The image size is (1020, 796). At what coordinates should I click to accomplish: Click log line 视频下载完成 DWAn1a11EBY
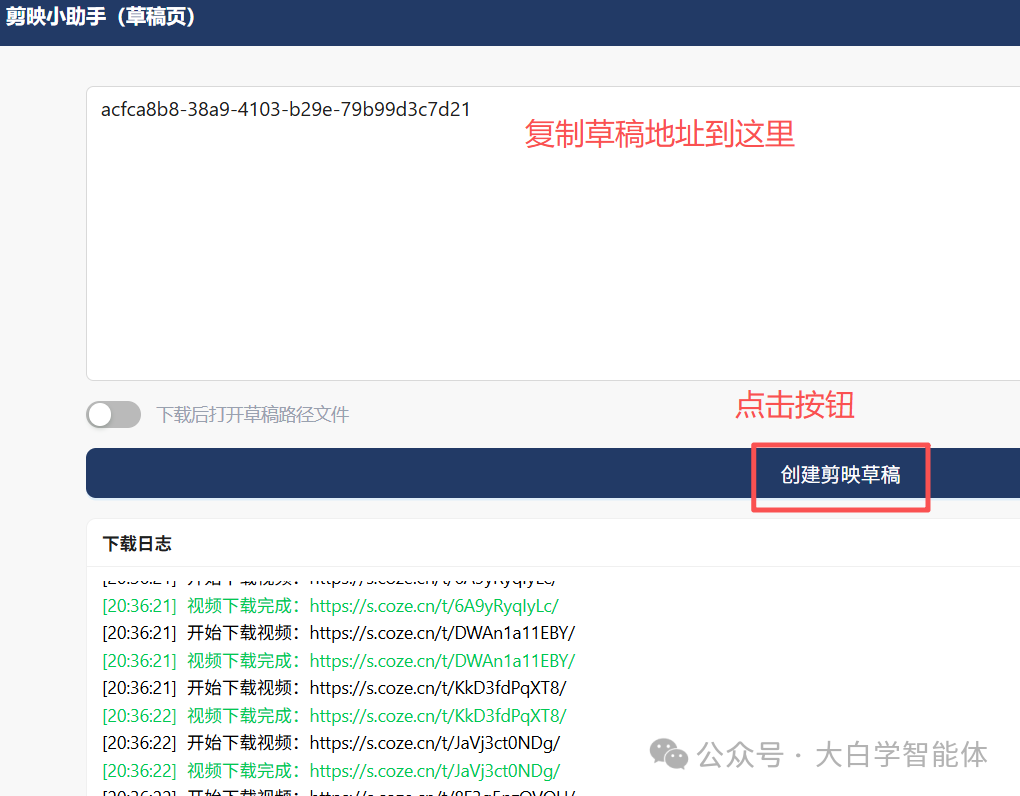coord(339,661)
